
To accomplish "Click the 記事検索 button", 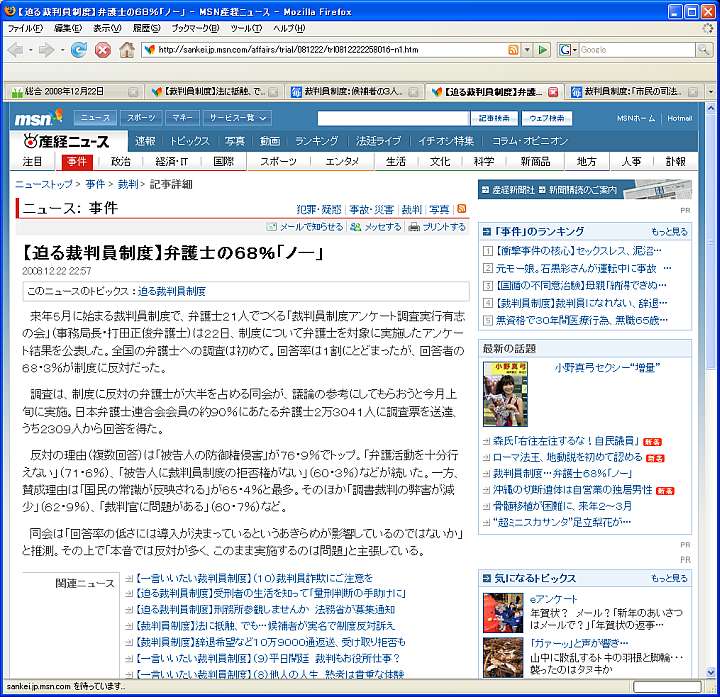I will pyautogui.click(x=494, y=118).
